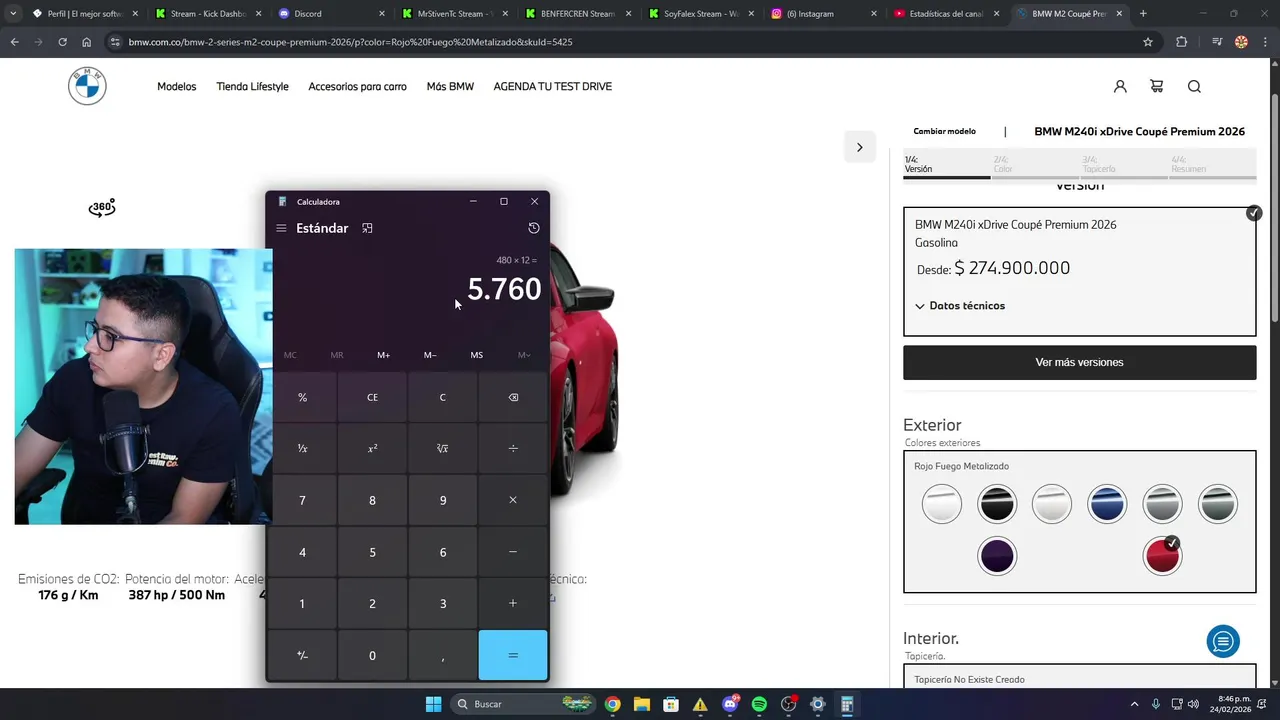Expand the Datos técnicos section
This screenshot has height=720, width=1280.
[960, 306]
